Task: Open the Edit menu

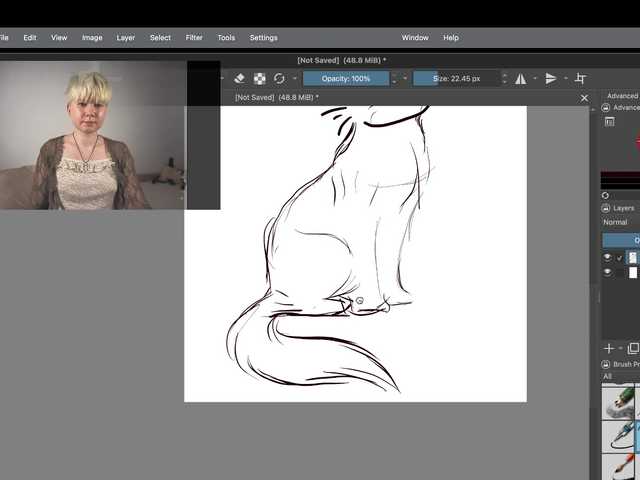Action: [30, 38]
